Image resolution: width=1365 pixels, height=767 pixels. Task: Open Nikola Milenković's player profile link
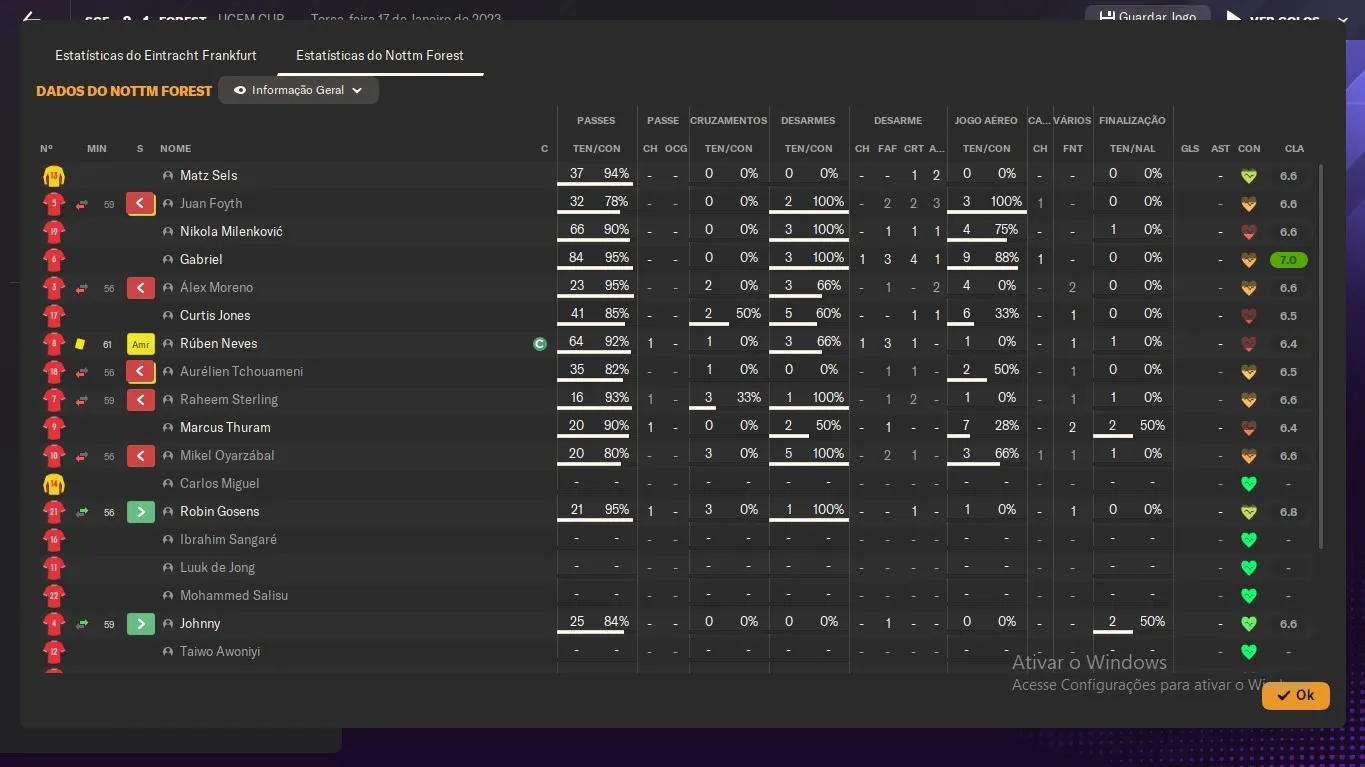coord(231,232)
